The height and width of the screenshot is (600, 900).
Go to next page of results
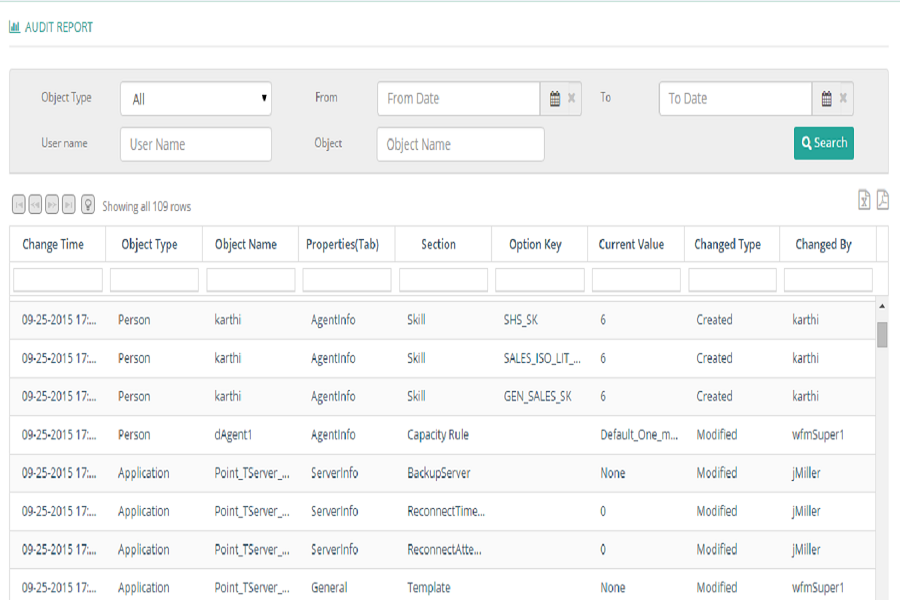coord(52,205)
